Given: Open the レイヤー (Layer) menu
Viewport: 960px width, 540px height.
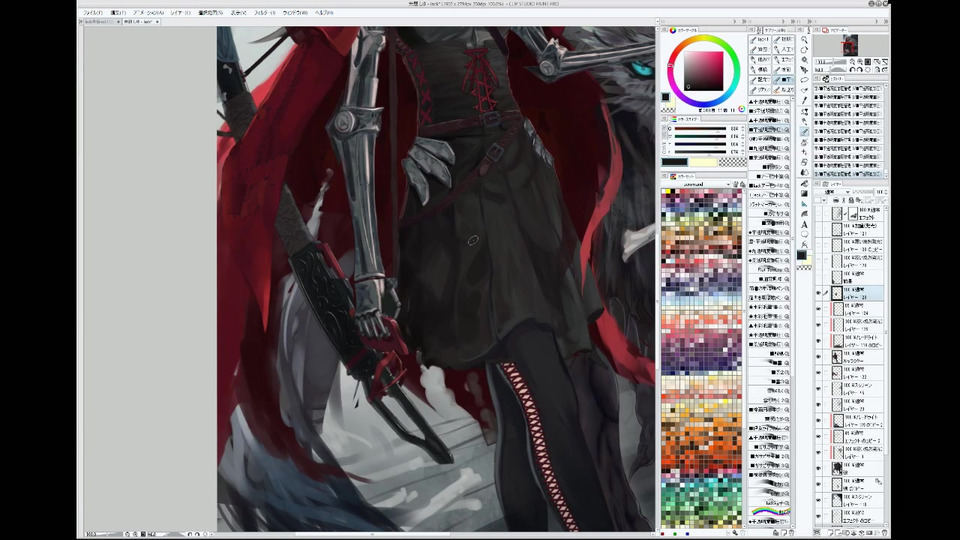Looking at the screenshot, I should 180,12.
